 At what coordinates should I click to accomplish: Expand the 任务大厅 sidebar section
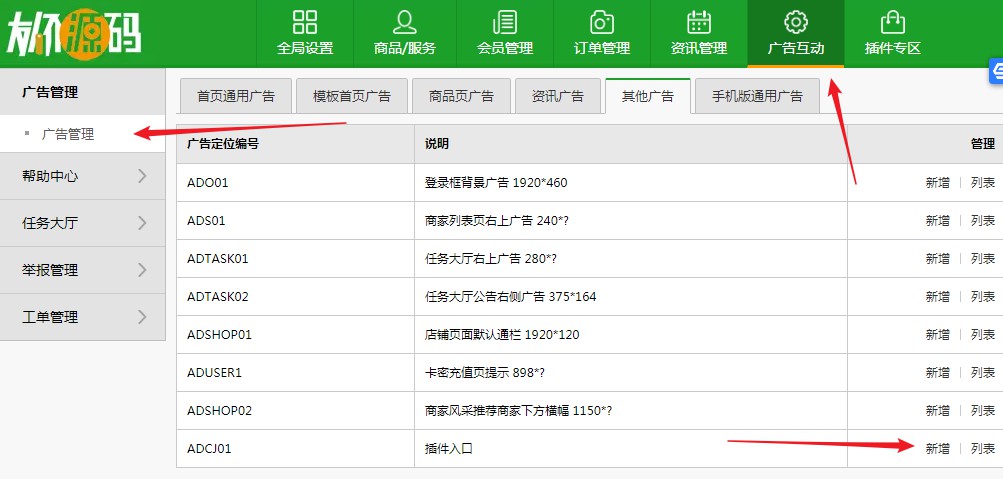[82, 223]
